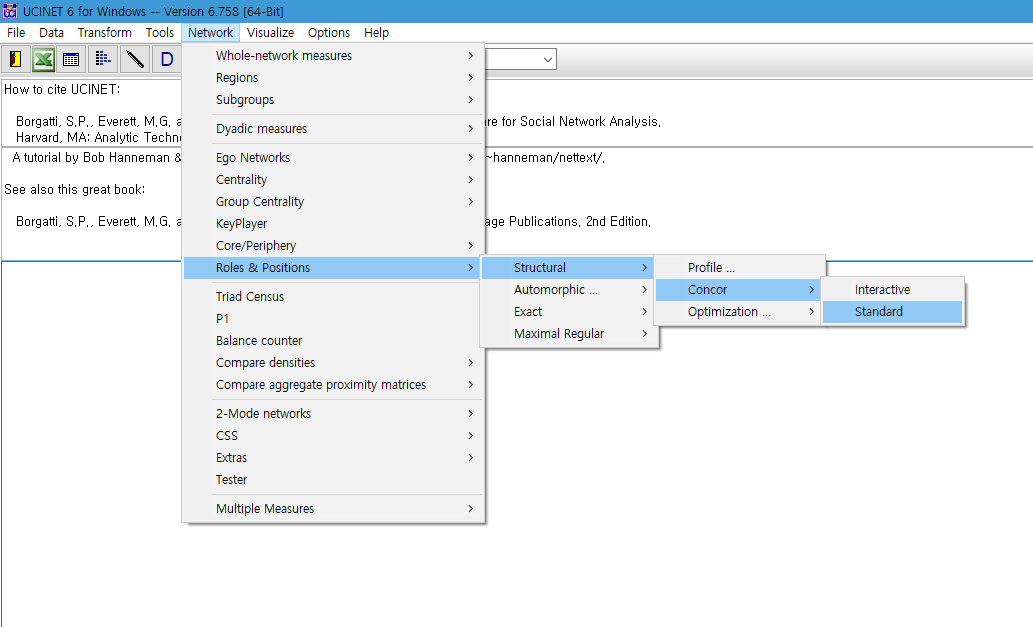1033x627 pixels.
Task: Select Concor submenu entry
Action: tap(738, 290)
